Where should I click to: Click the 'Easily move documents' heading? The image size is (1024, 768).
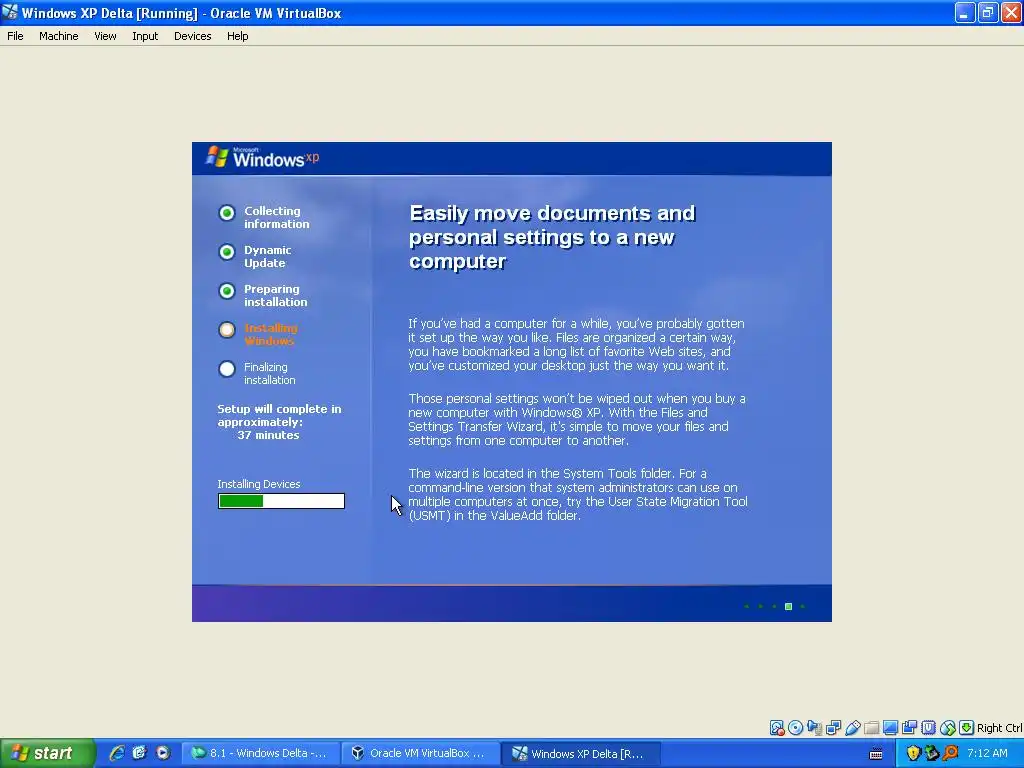(x=552, y=237)
